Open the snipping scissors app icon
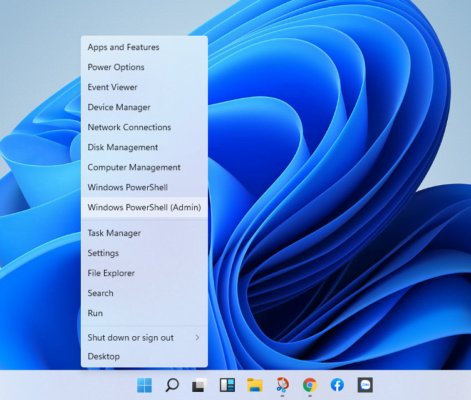The height and width of the screenshot is (400, 471). tap(282, 385)
